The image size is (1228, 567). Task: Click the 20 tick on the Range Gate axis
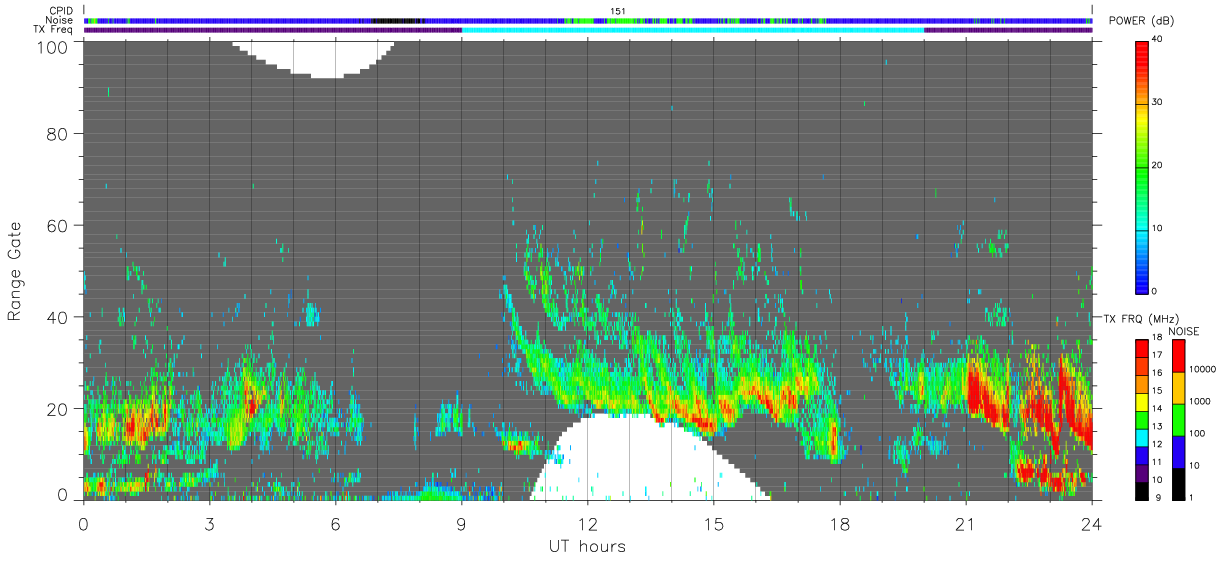[x=60, y=409]
